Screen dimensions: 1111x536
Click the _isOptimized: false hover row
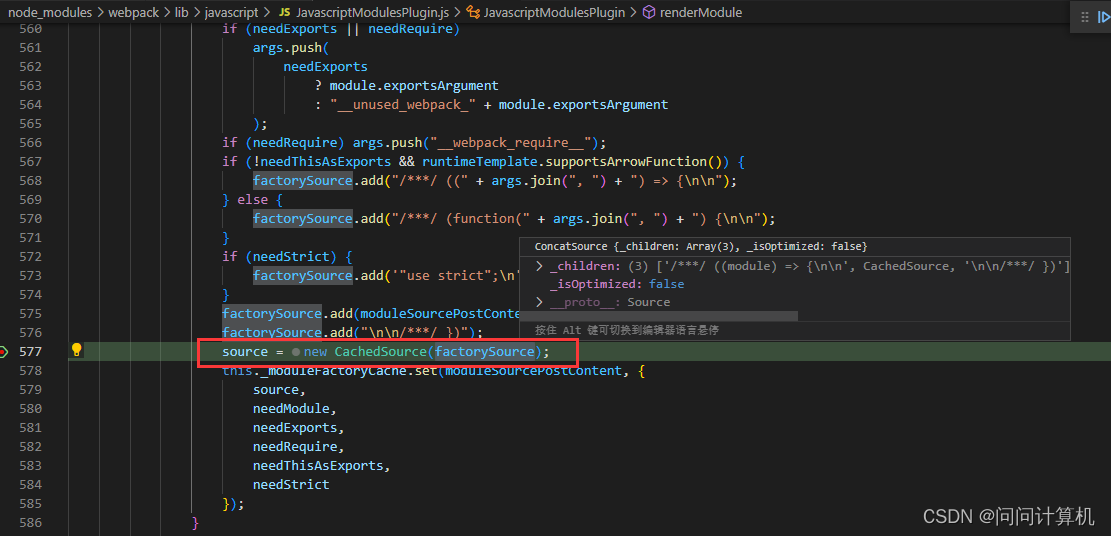(x=616, y=284)
